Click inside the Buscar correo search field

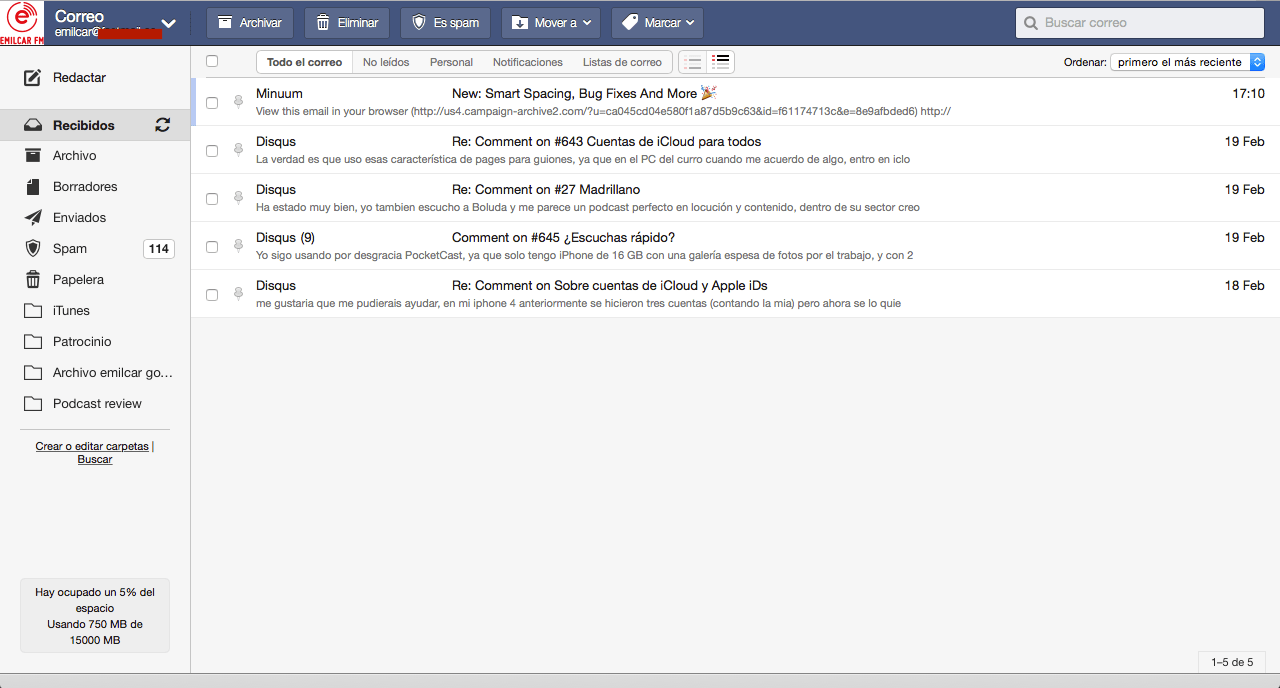point(1140,22)
